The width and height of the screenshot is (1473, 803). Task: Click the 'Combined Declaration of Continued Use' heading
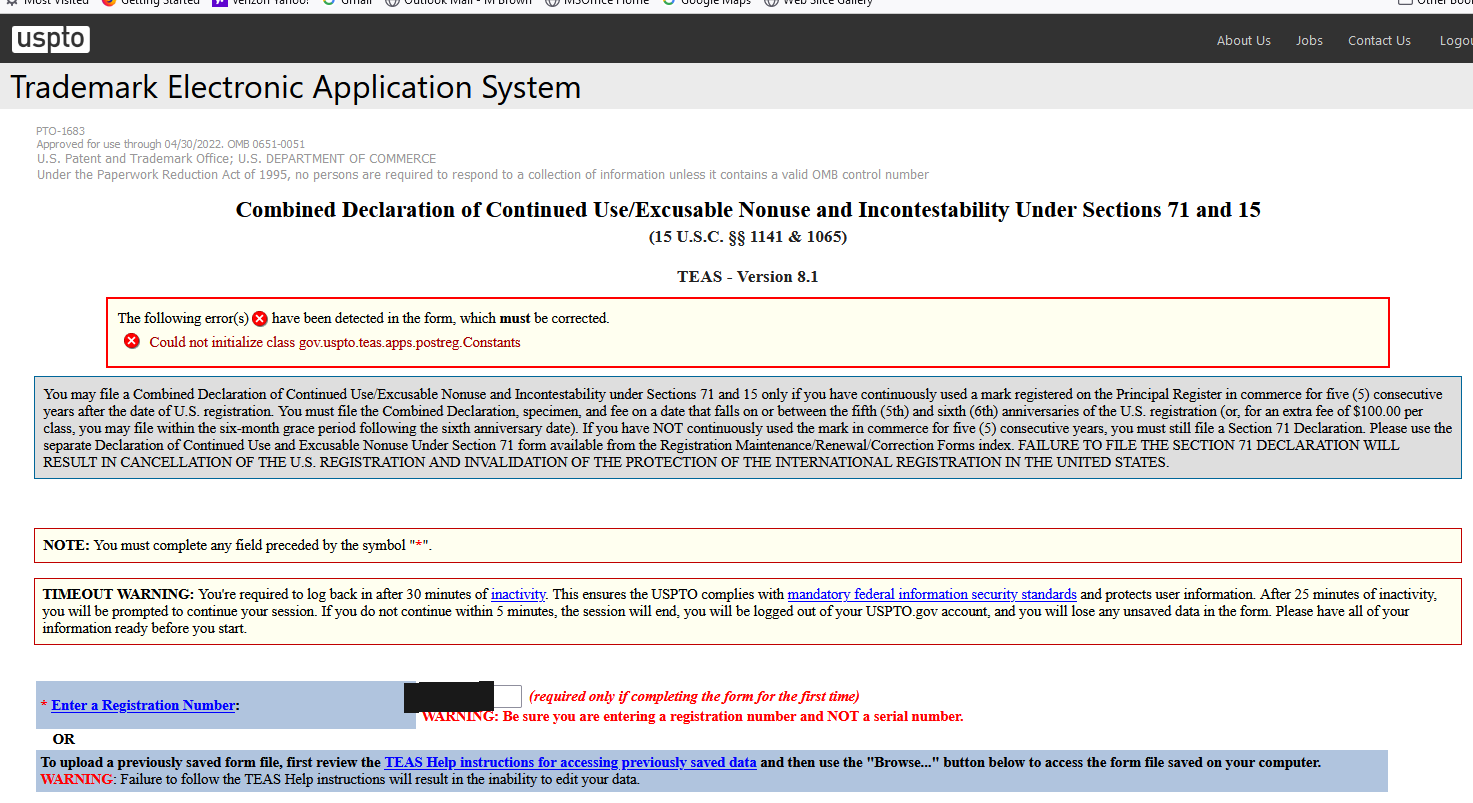[x=748, y=210]
